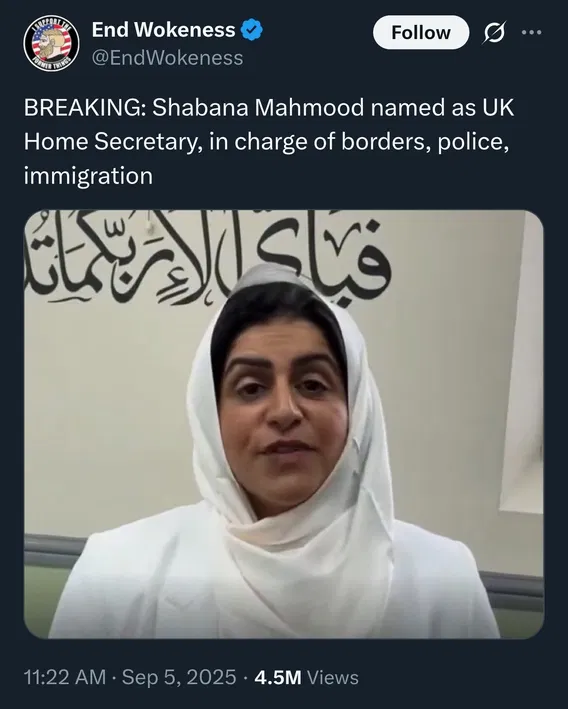568x709 pixels.
Task: Select the word BREAKING in the post
Action: coord(82,108)
